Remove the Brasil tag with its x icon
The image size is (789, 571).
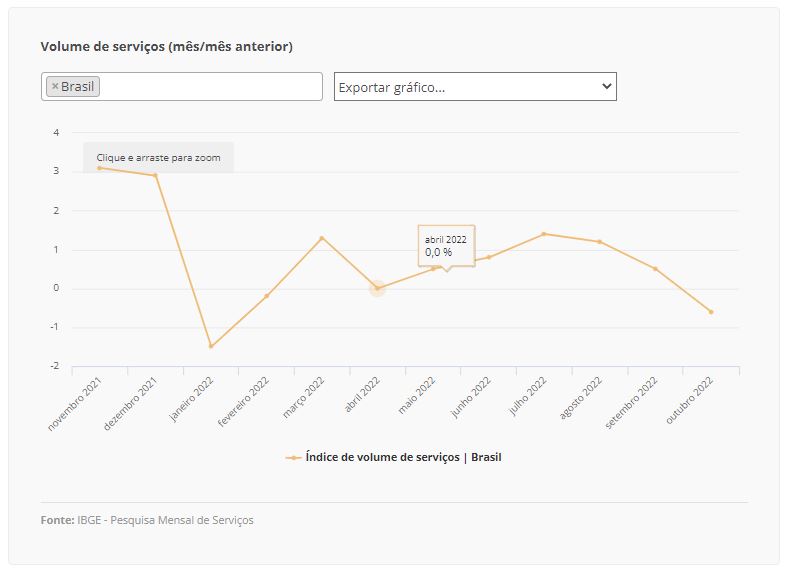coord(55,87)
